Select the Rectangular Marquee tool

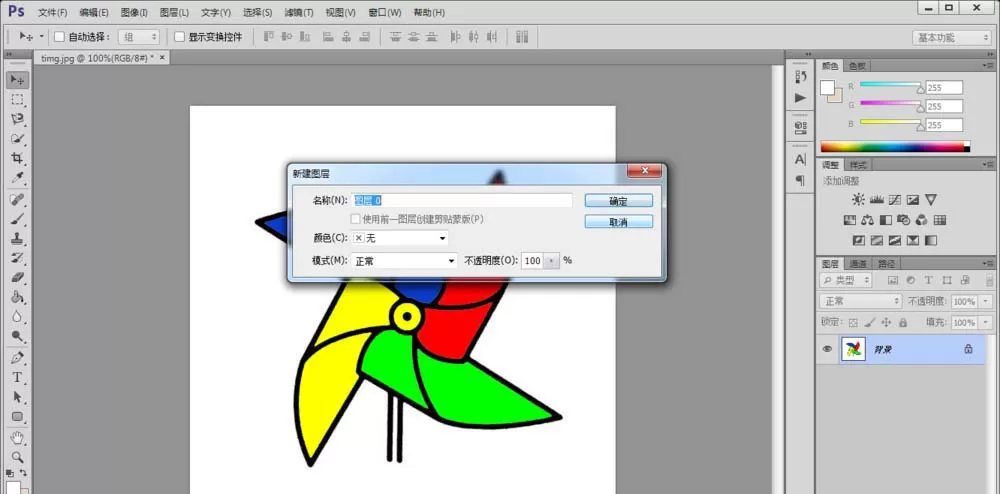[x=17, y=99]
